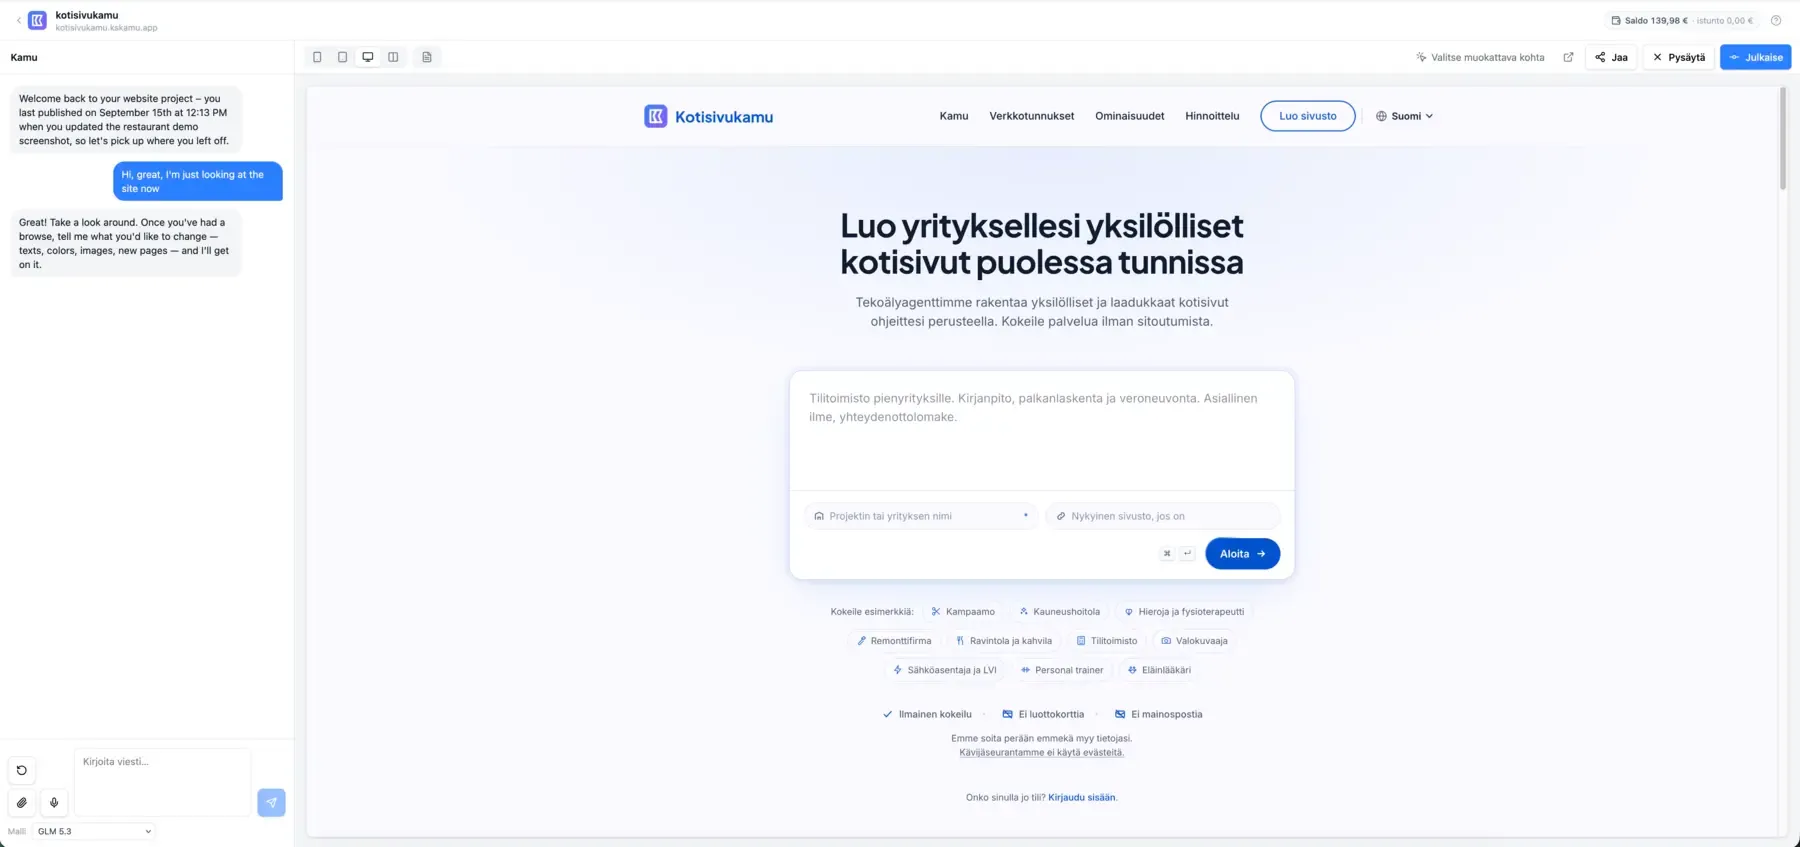Select the desktop monitor preview mode
The width and height of the screenshot is (1800, 847).
pyautogui.click(x=368, y=57)
